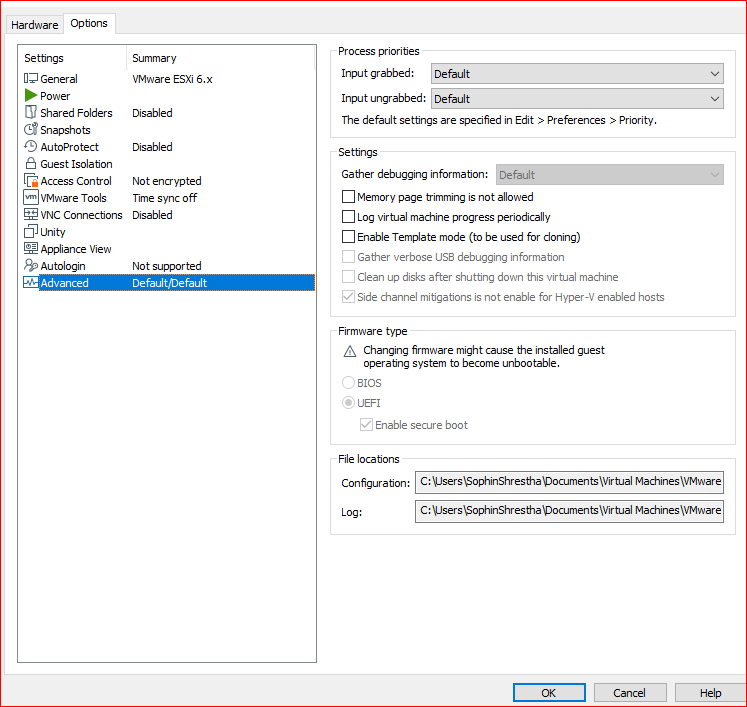The height and width of the screenshot is (707, 747).
Task: Click the Access Control lock icon
Action: click(x=31, y=181)
